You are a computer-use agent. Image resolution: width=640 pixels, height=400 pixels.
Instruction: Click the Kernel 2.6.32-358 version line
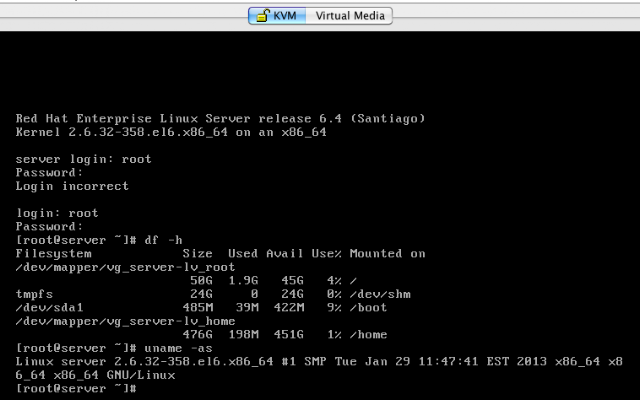click(x=171, y=132)
